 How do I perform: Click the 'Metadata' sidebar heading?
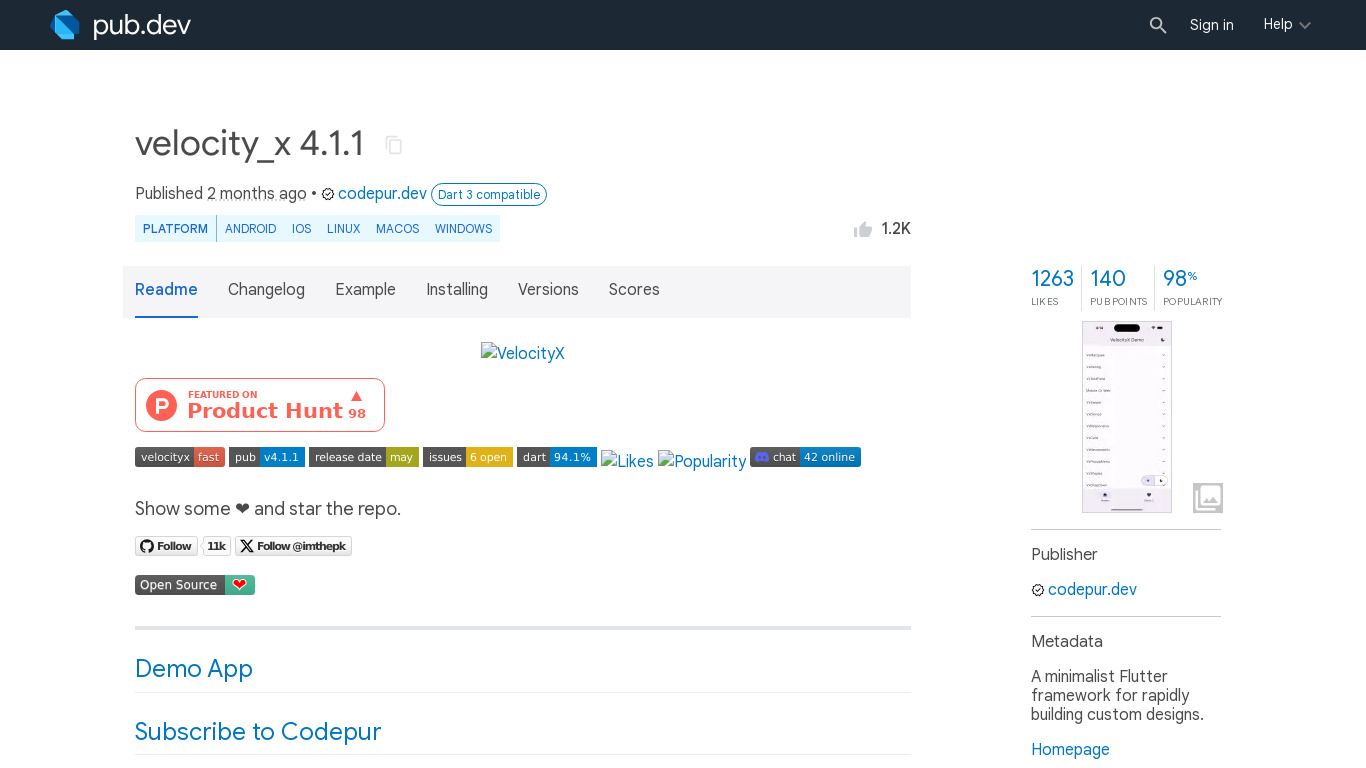pyautogui.click(x=1067, y=642)
